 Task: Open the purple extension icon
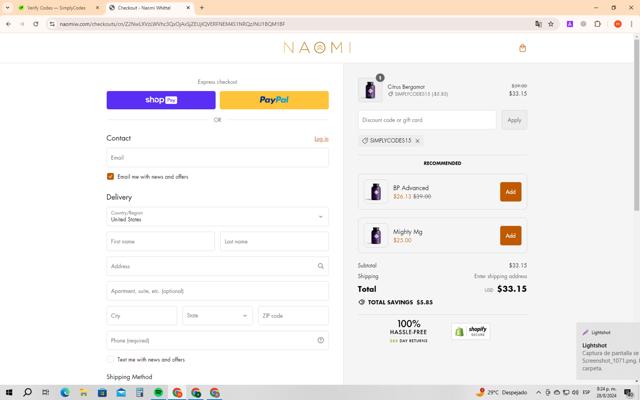[570, 24]
